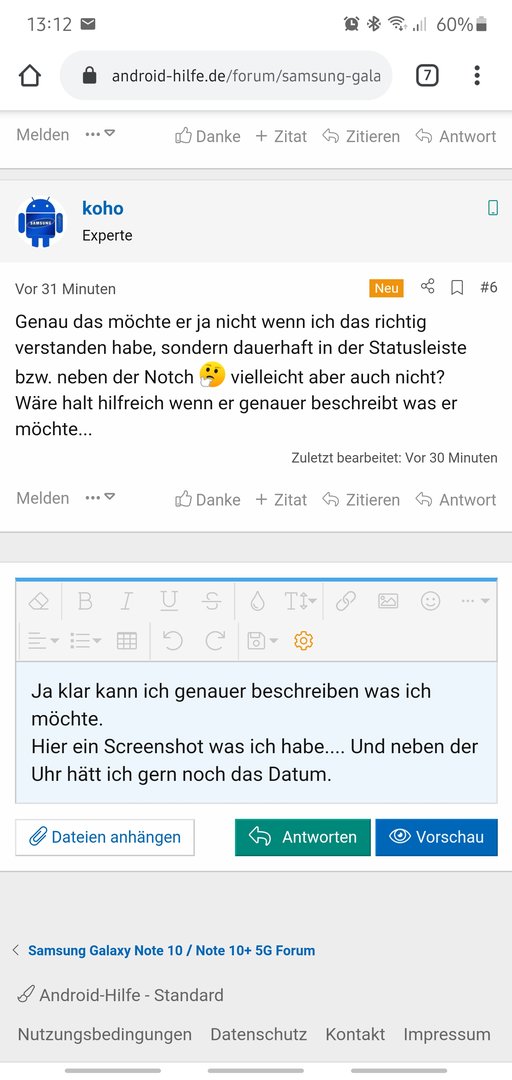Open Chrome's three-dot browser menu
The image size is (512, 1080).
477,75
